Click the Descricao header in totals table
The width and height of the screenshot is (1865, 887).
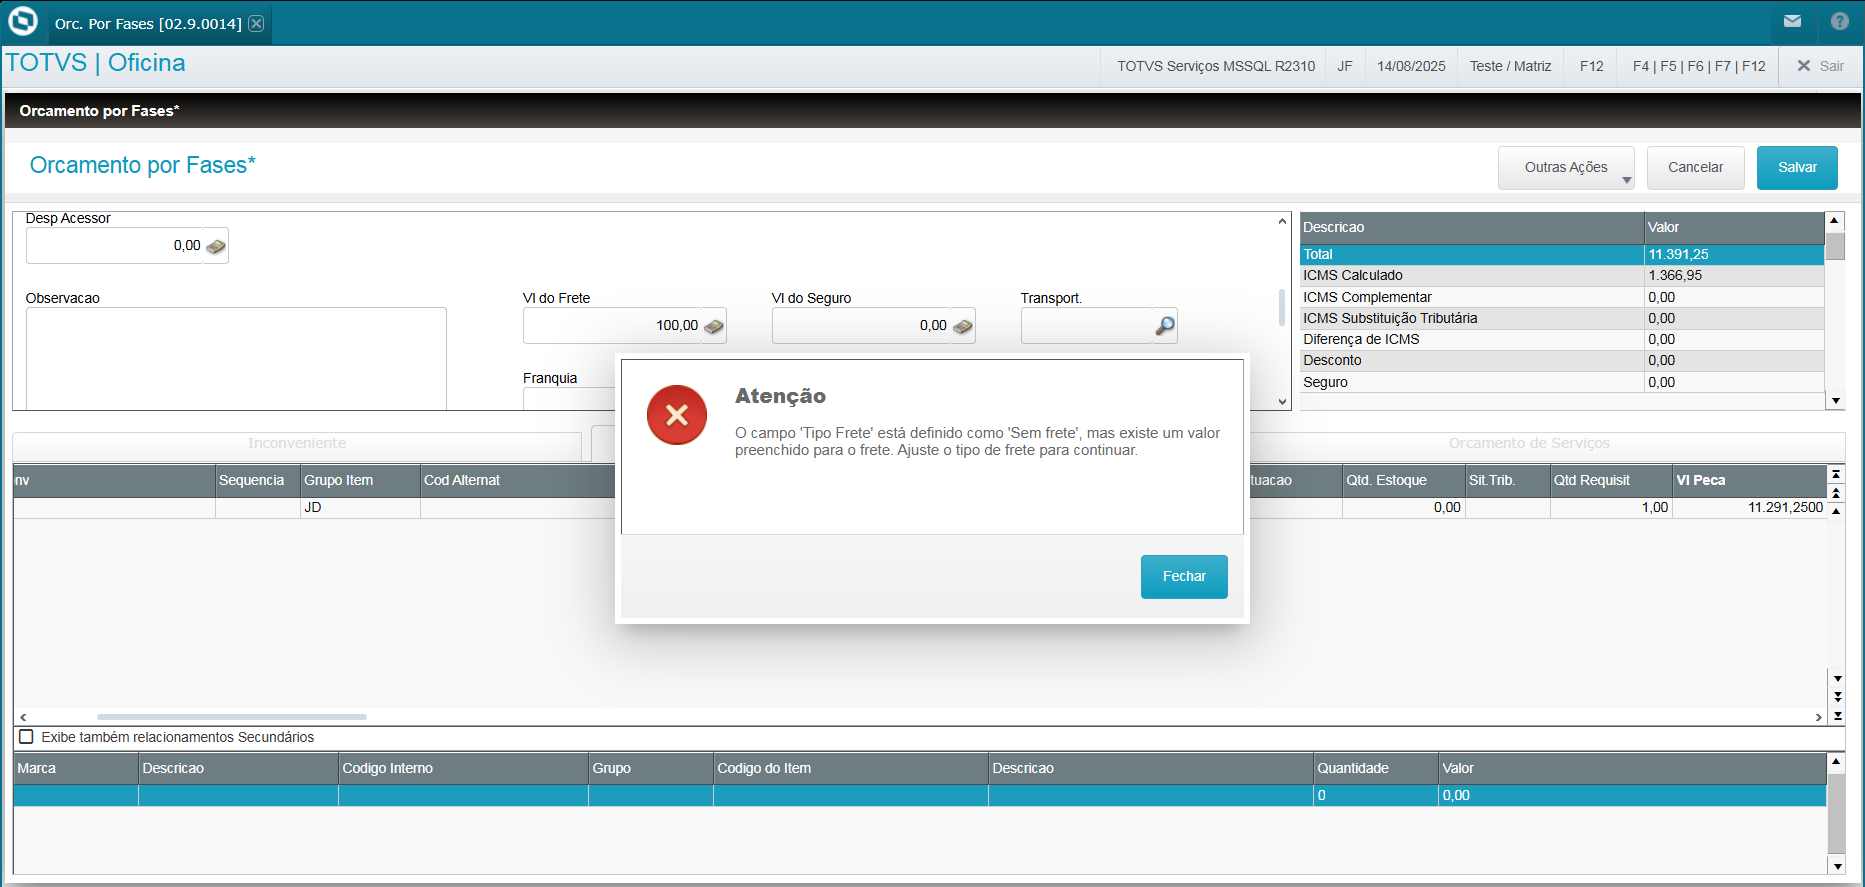tap(1472, 228)
